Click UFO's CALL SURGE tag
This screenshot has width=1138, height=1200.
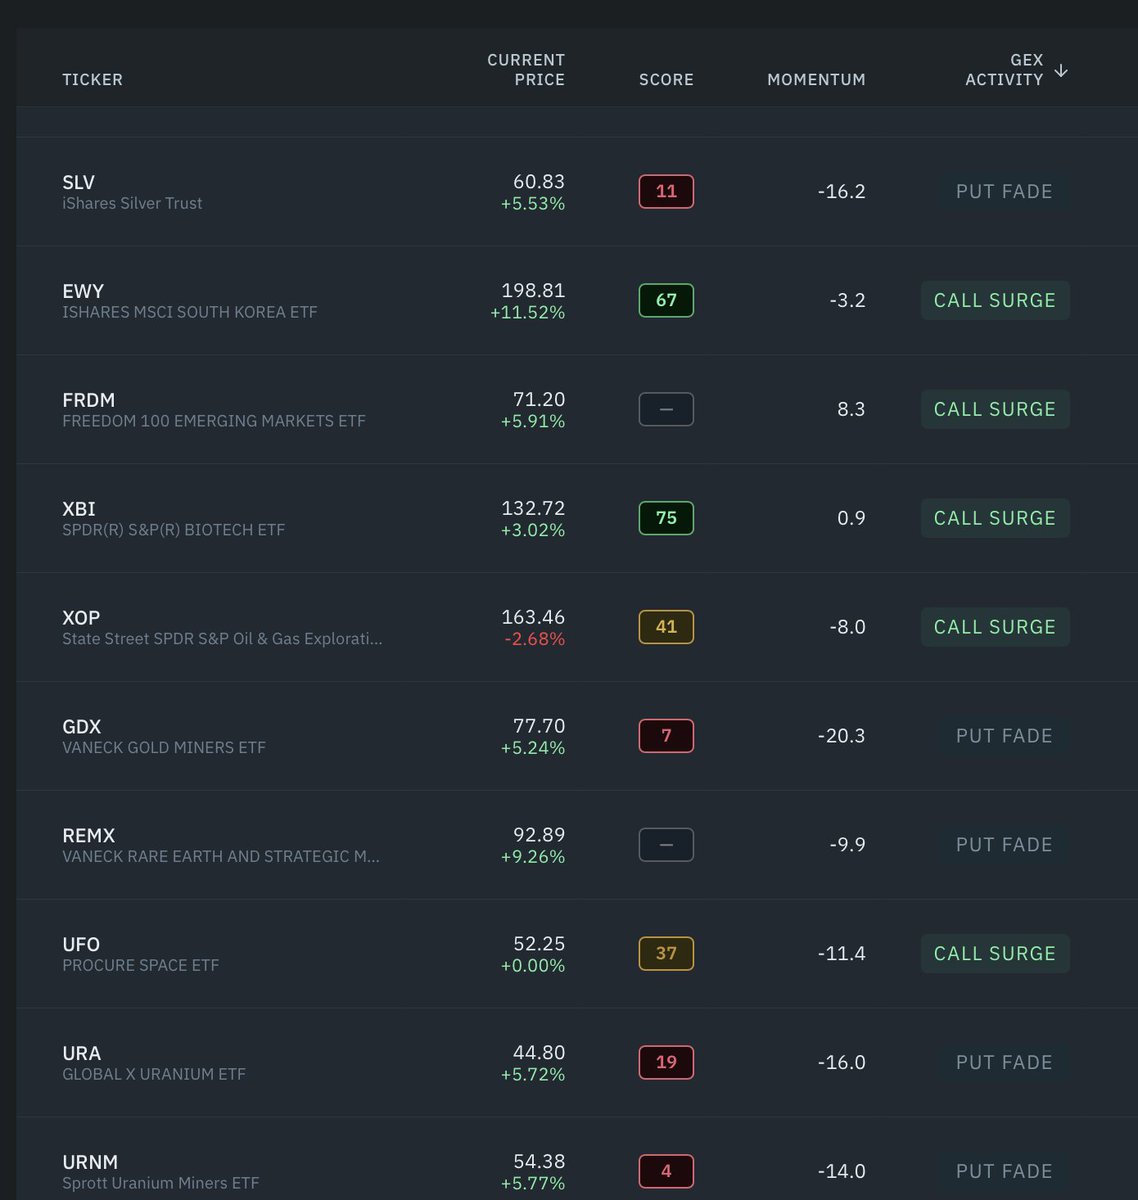click(995, 954)
